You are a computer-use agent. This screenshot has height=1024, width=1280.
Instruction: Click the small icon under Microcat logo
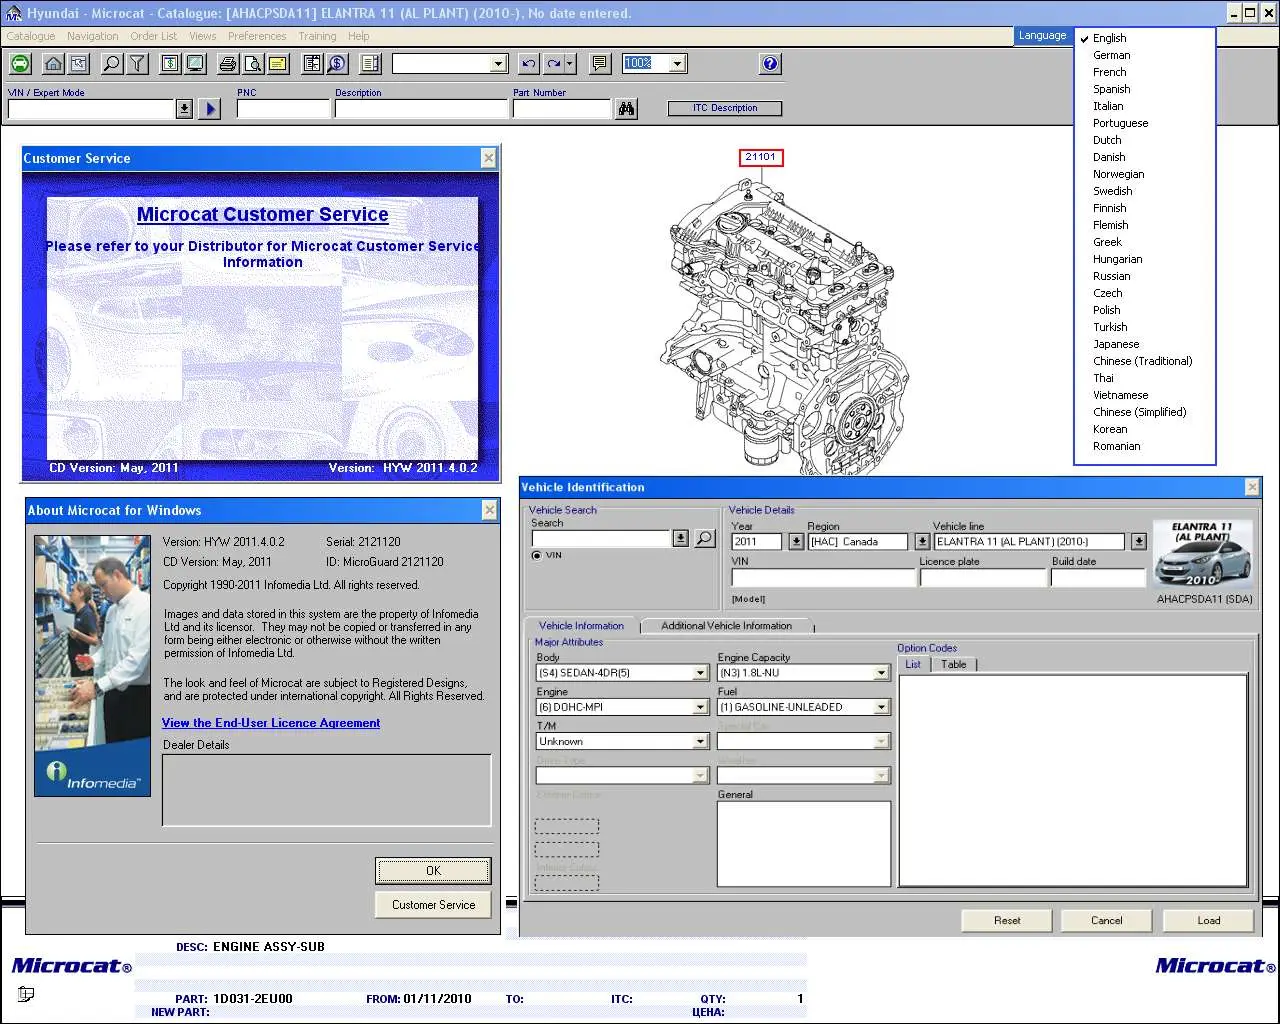tap(26, 994)
